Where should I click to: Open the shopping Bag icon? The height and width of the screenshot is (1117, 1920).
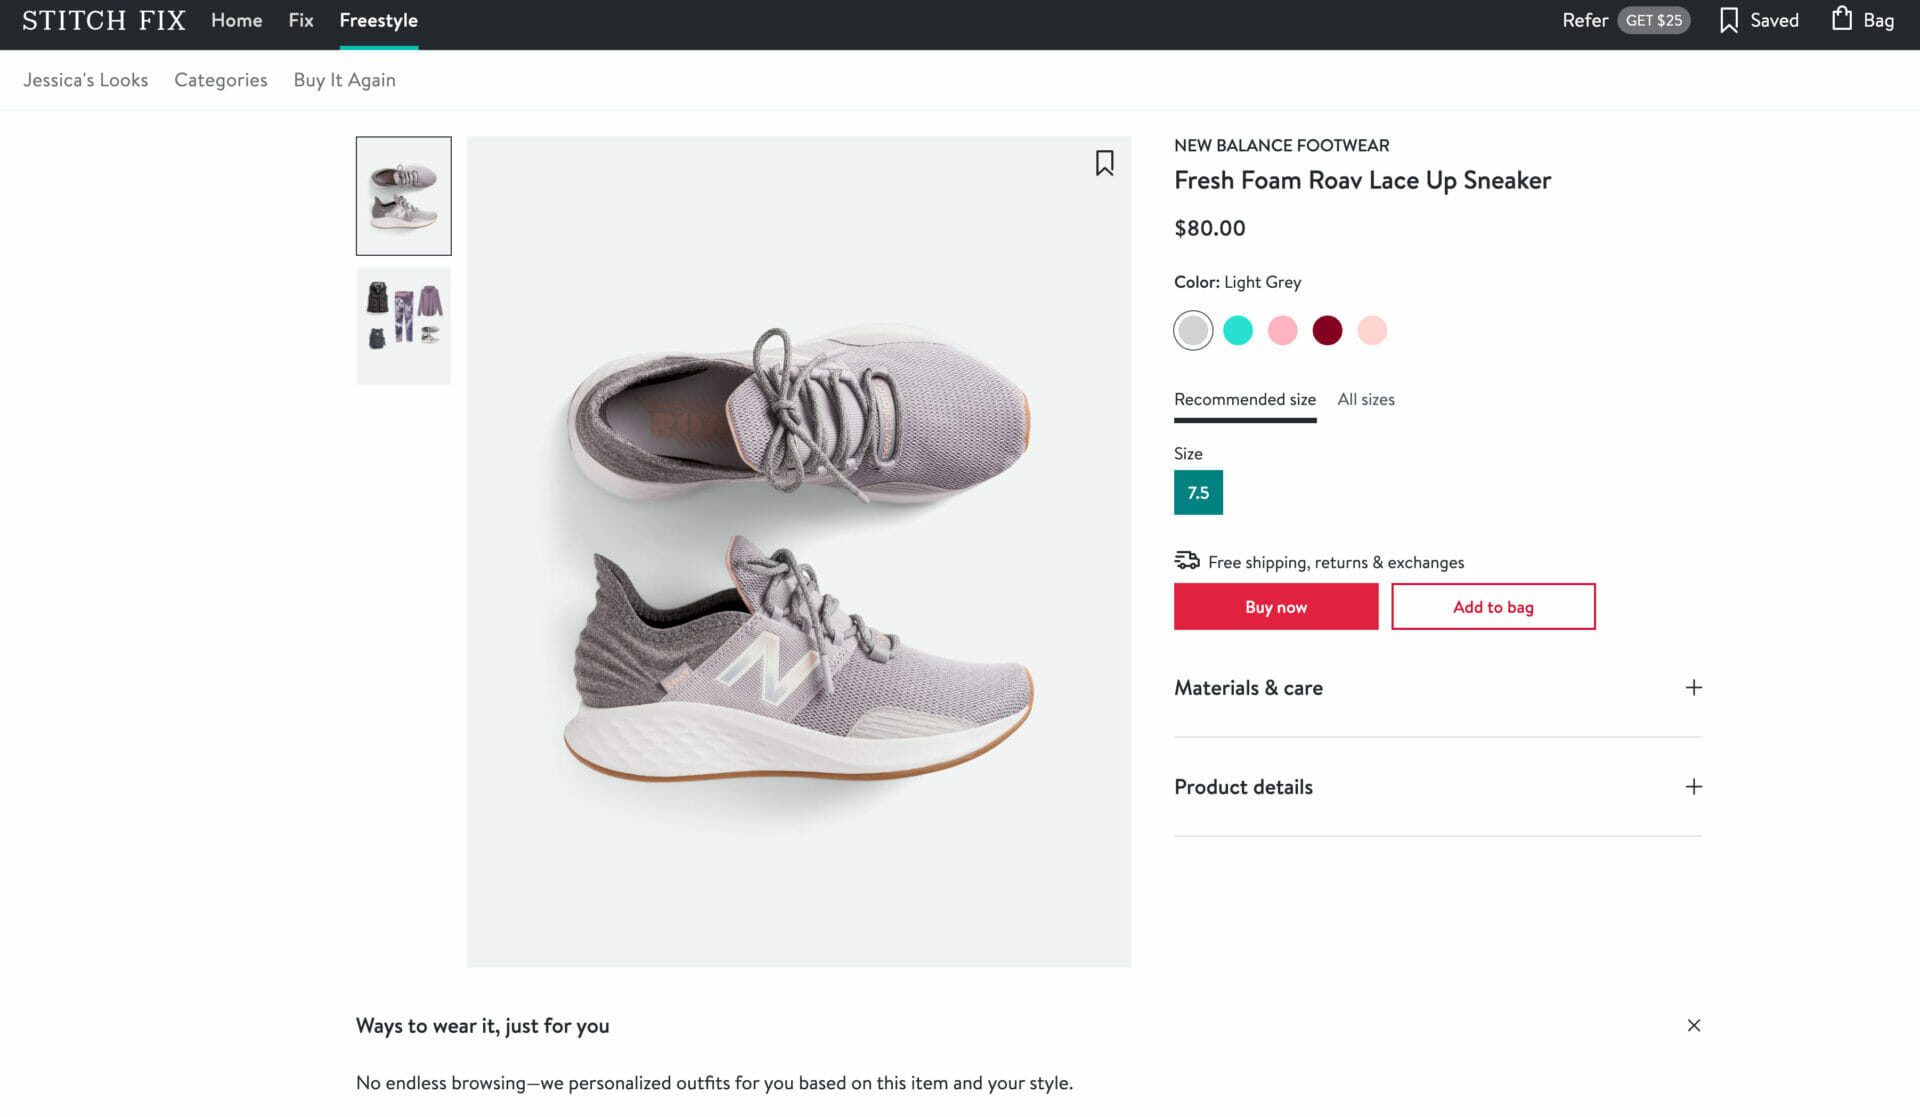click(1863, 20)
